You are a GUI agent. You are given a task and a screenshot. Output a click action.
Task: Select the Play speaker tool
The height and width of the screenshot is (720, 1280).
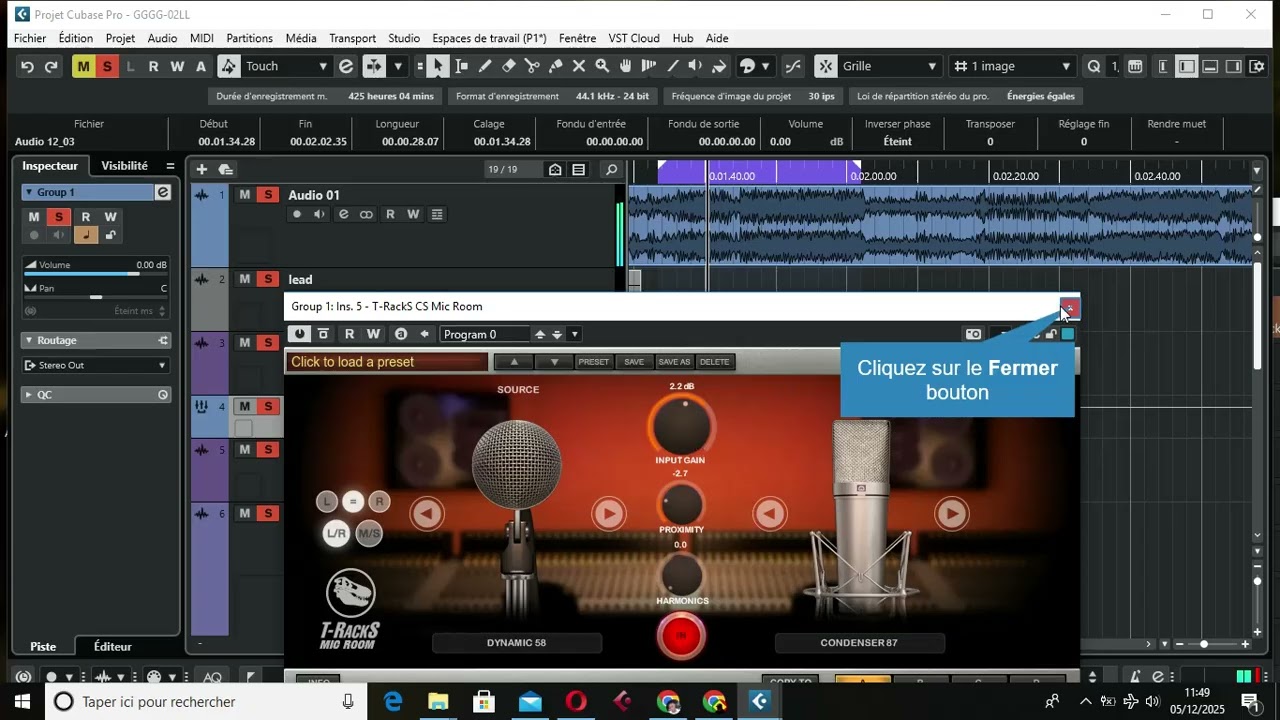(696, 67)
